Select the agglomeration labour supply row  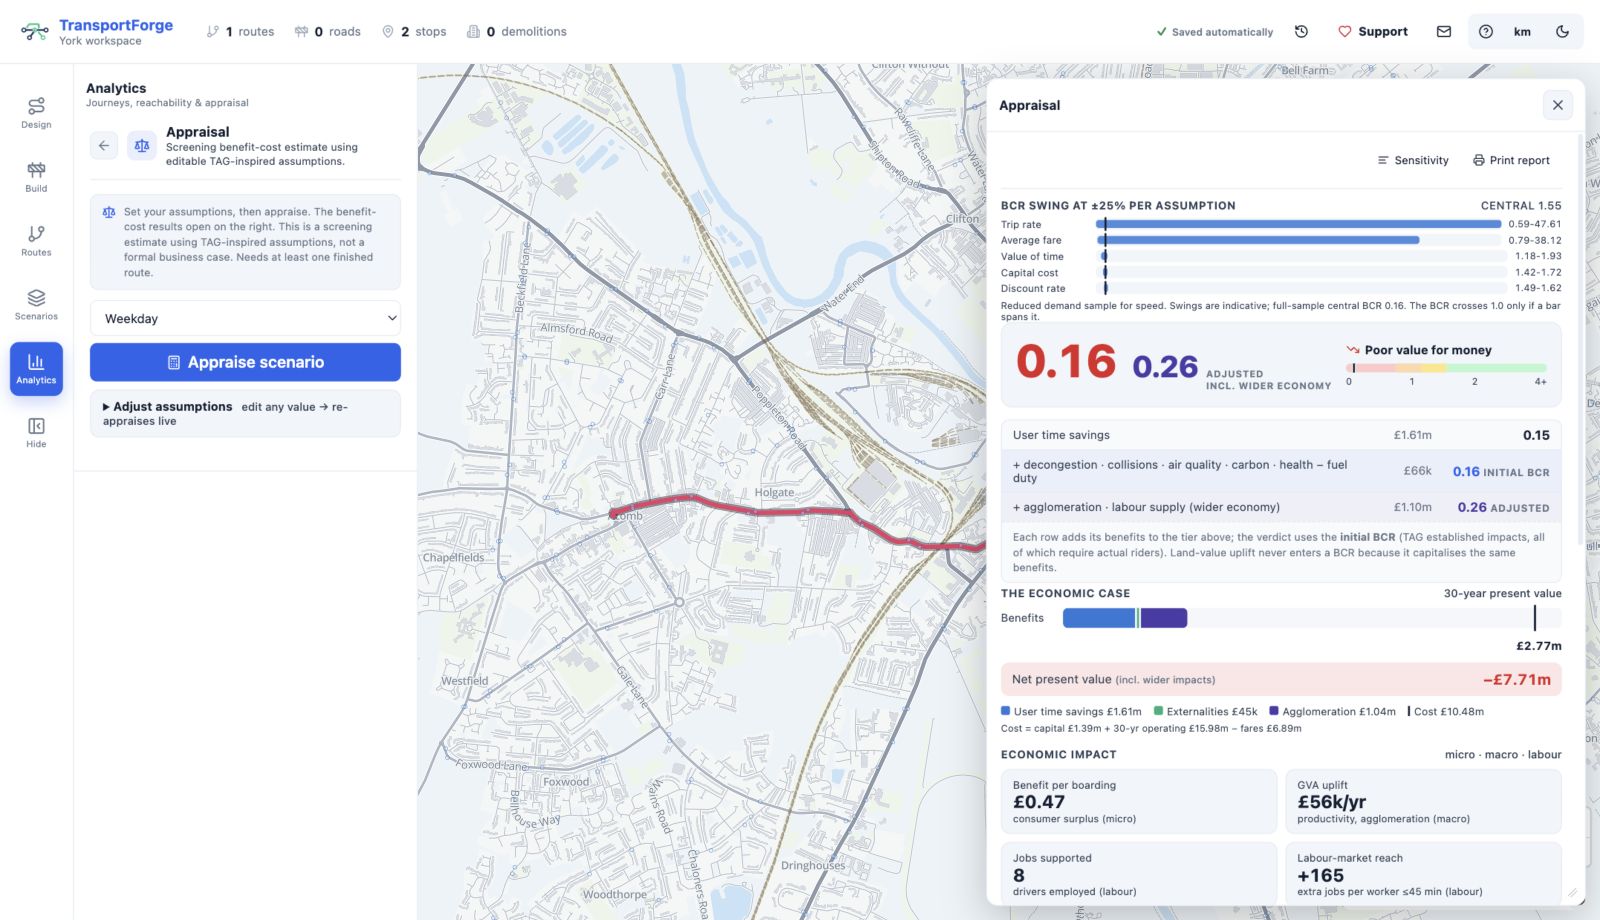tap(1281, 507)
